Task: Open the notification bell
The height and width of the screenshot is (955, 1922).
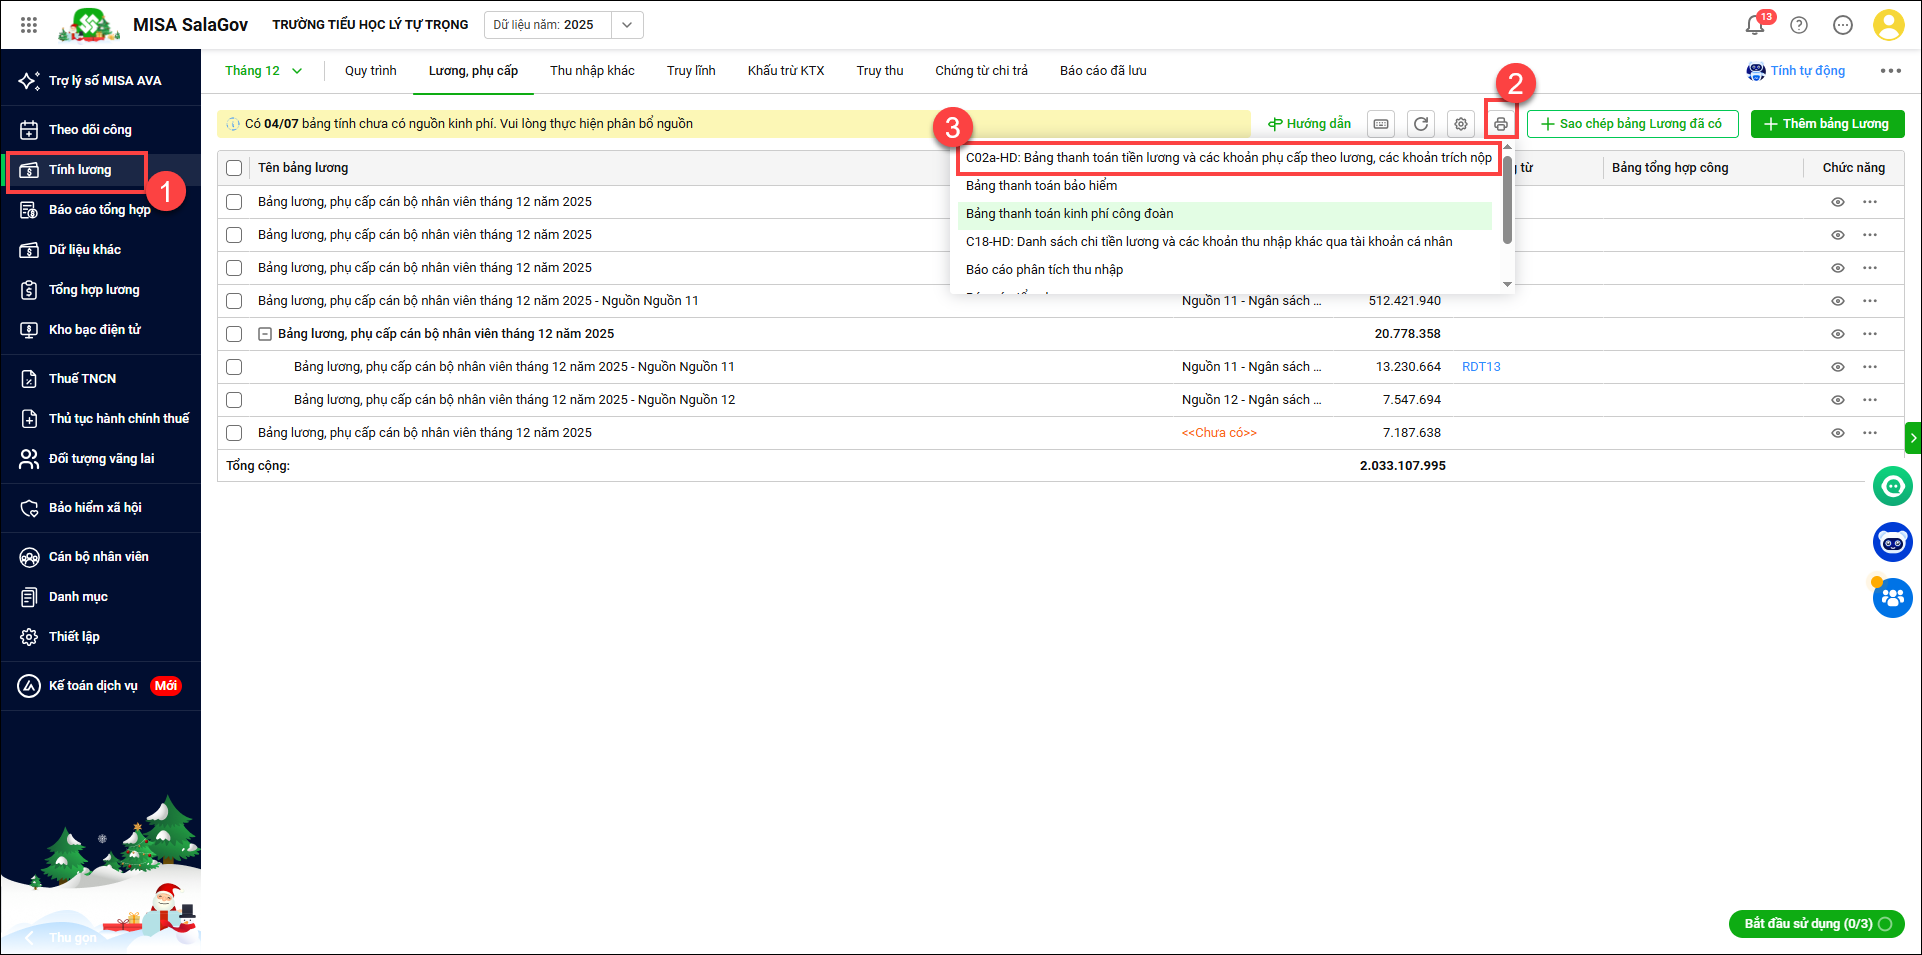Action: tap(1755, 25)
